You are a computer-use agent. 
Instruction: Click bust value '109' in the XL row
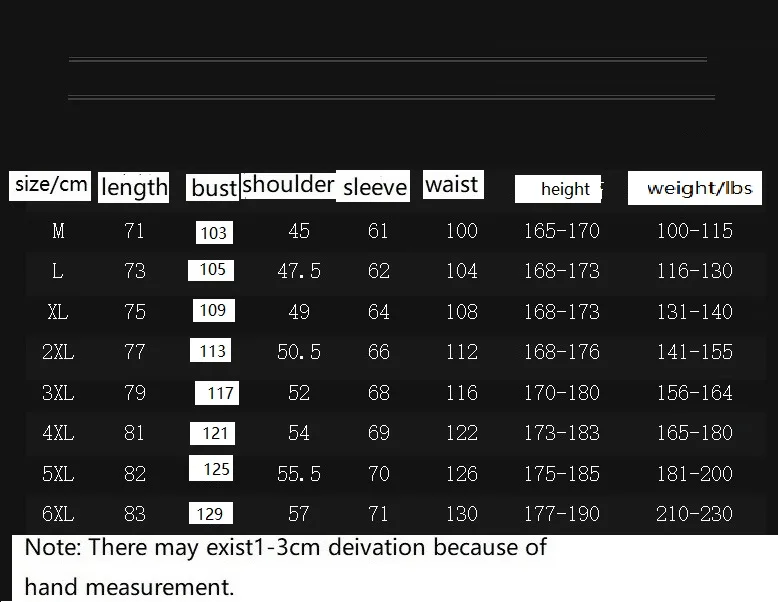point(214,310)
